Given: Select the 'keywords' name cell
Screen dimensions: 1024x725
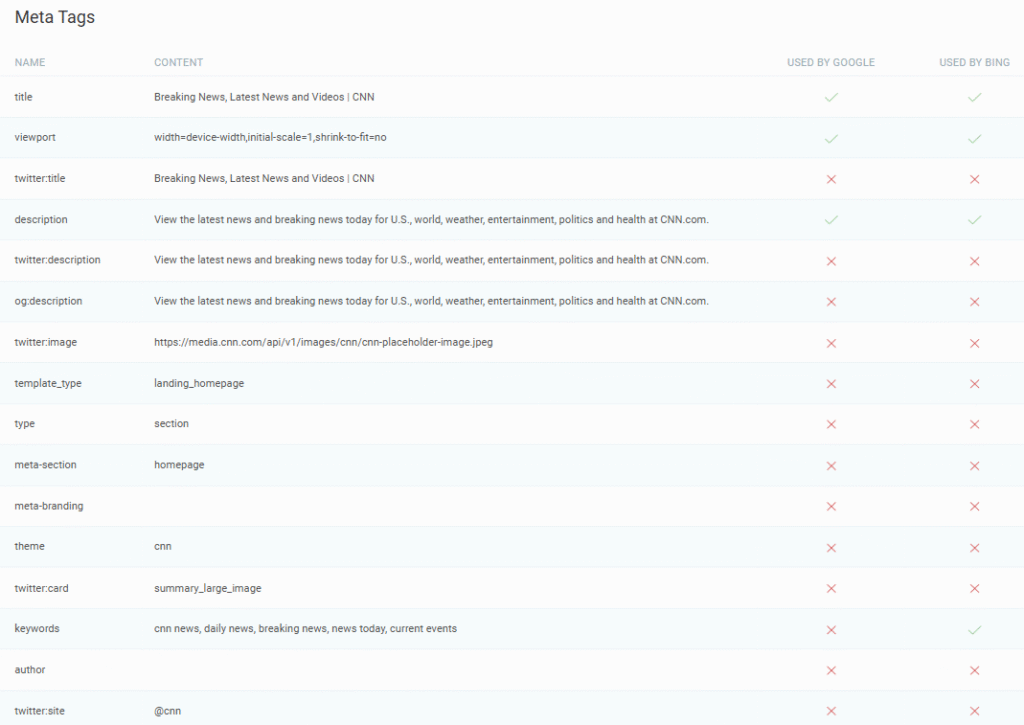Looking at the screenshot, I should point(37,628).
